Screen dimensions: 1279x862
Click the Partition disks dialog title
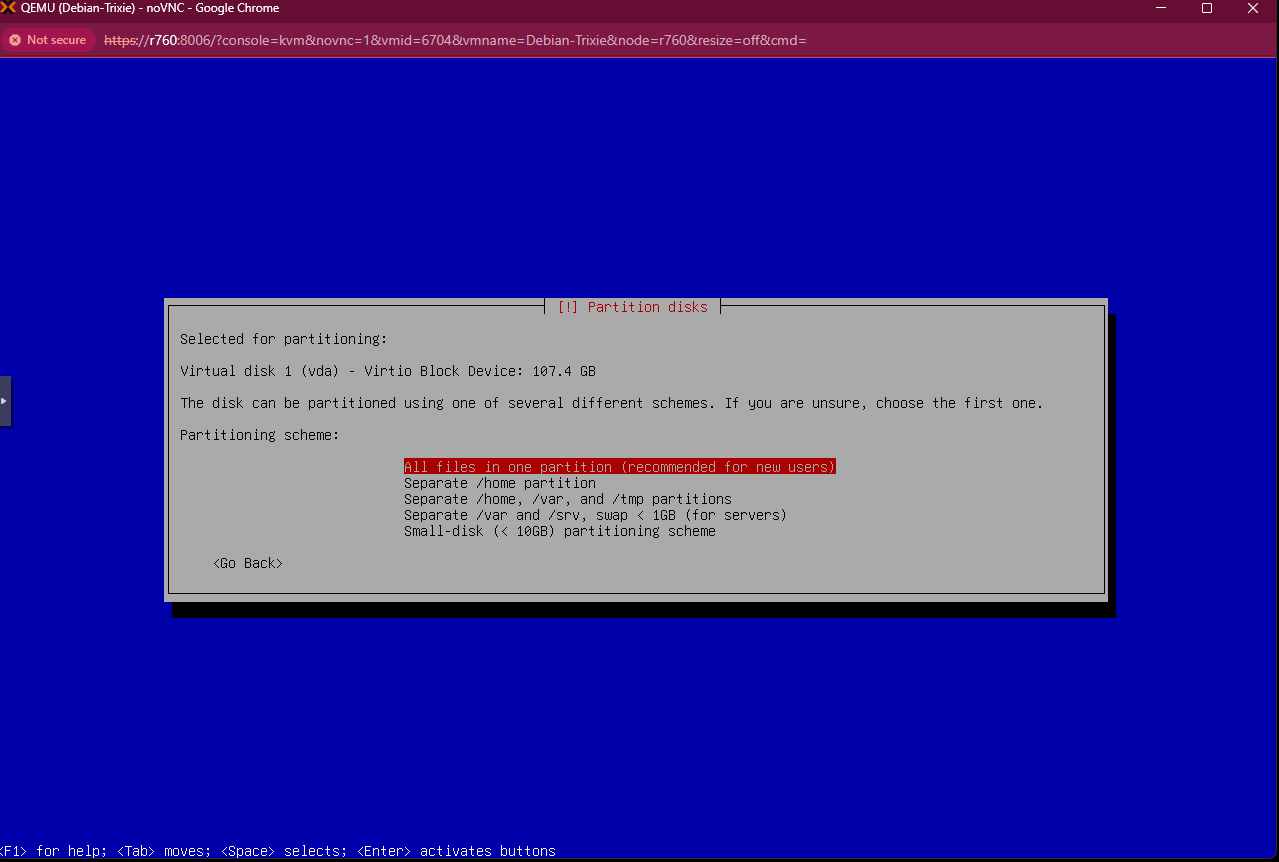click(x=632, y=307)
